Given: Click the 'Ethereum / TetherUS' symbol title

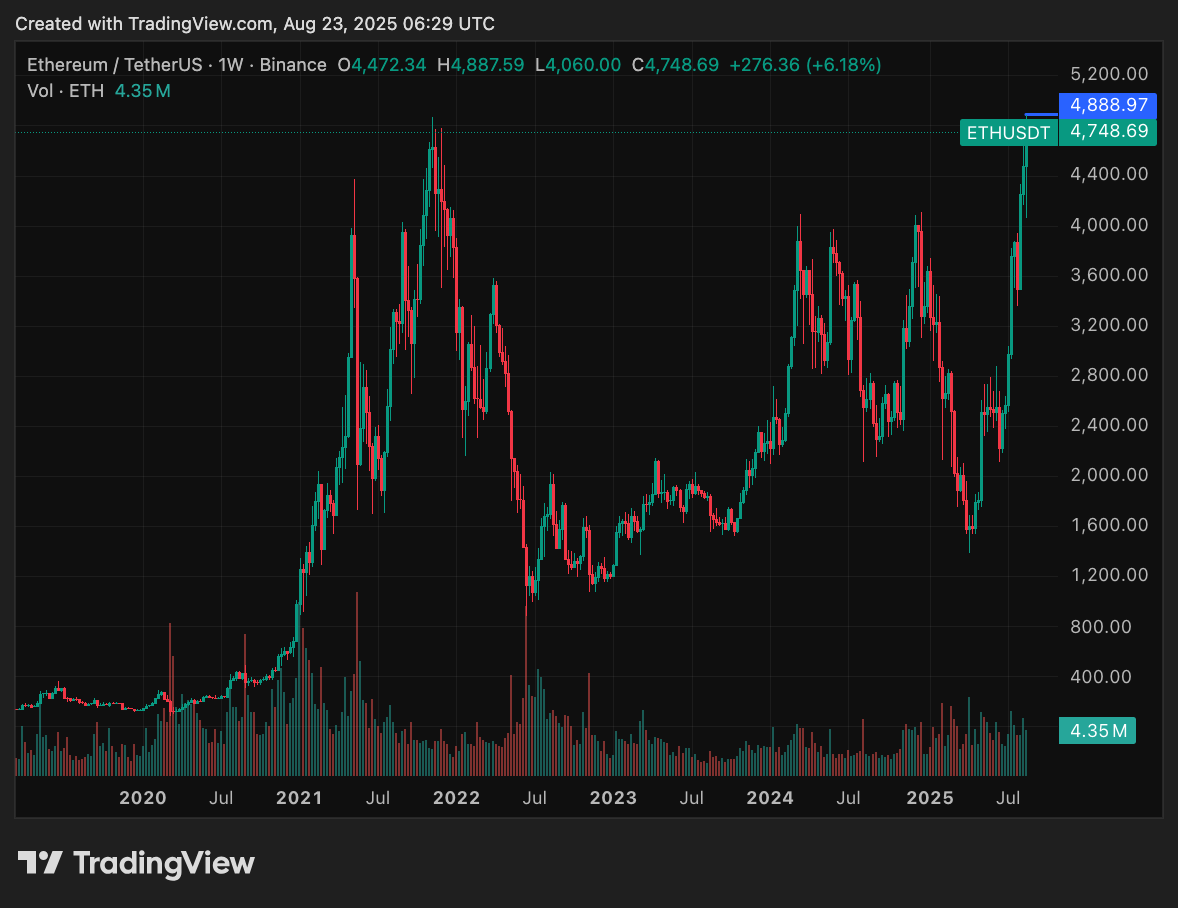Looking at the screenshot, I should click(115, 65).
